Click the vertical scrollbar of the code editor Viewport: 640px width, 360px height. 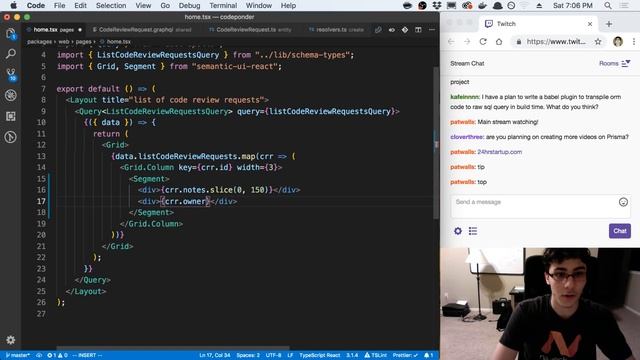(436, 143)
